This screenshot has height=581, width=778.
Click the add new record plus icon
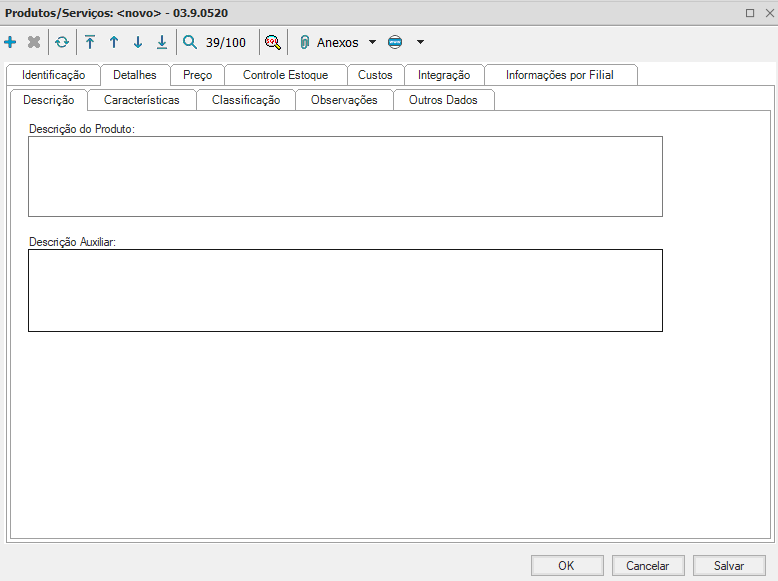(11, 42)
